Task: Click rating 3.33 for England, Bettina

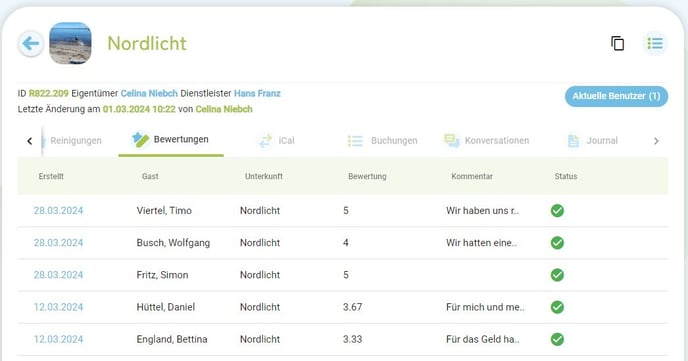Action: tap(352, 339)
